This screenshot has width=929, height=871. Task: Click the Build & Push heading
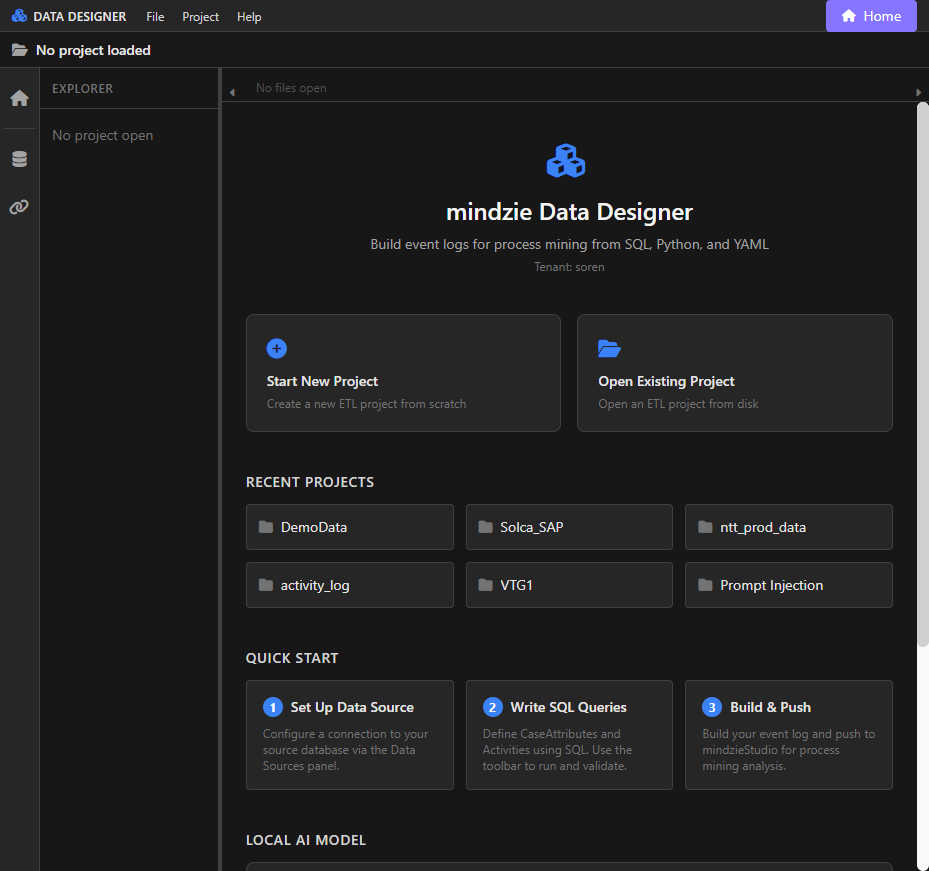tap(770, 707)
